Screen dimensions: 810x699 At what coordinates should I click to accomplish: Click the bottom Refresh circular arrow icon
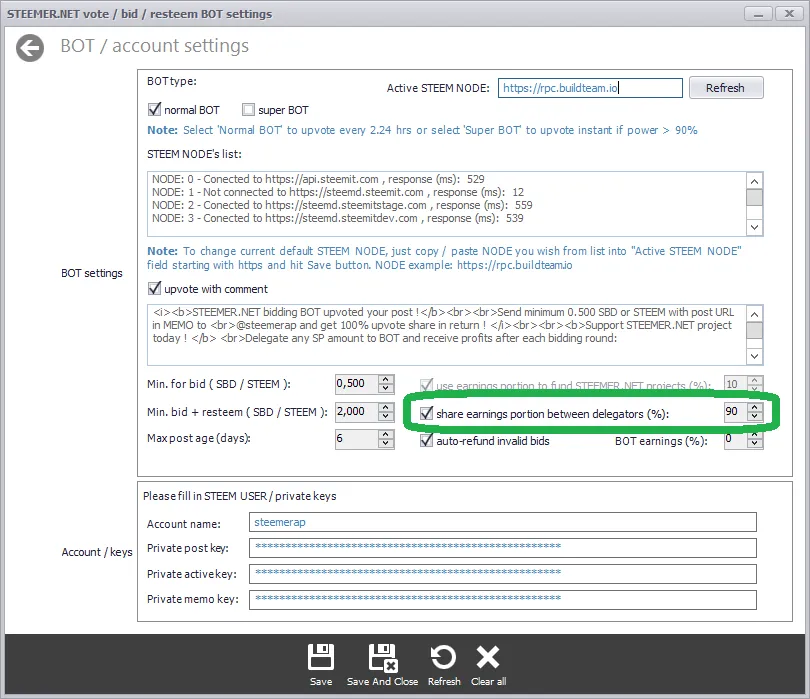pos(443,657)
